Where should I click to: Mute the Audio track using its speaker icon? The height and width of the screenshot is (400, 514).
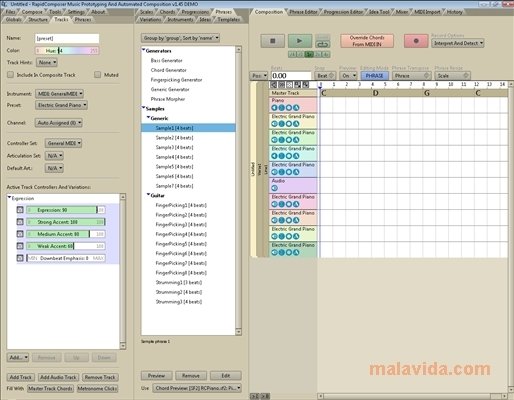pyautogui.click(x=274, y=188)
